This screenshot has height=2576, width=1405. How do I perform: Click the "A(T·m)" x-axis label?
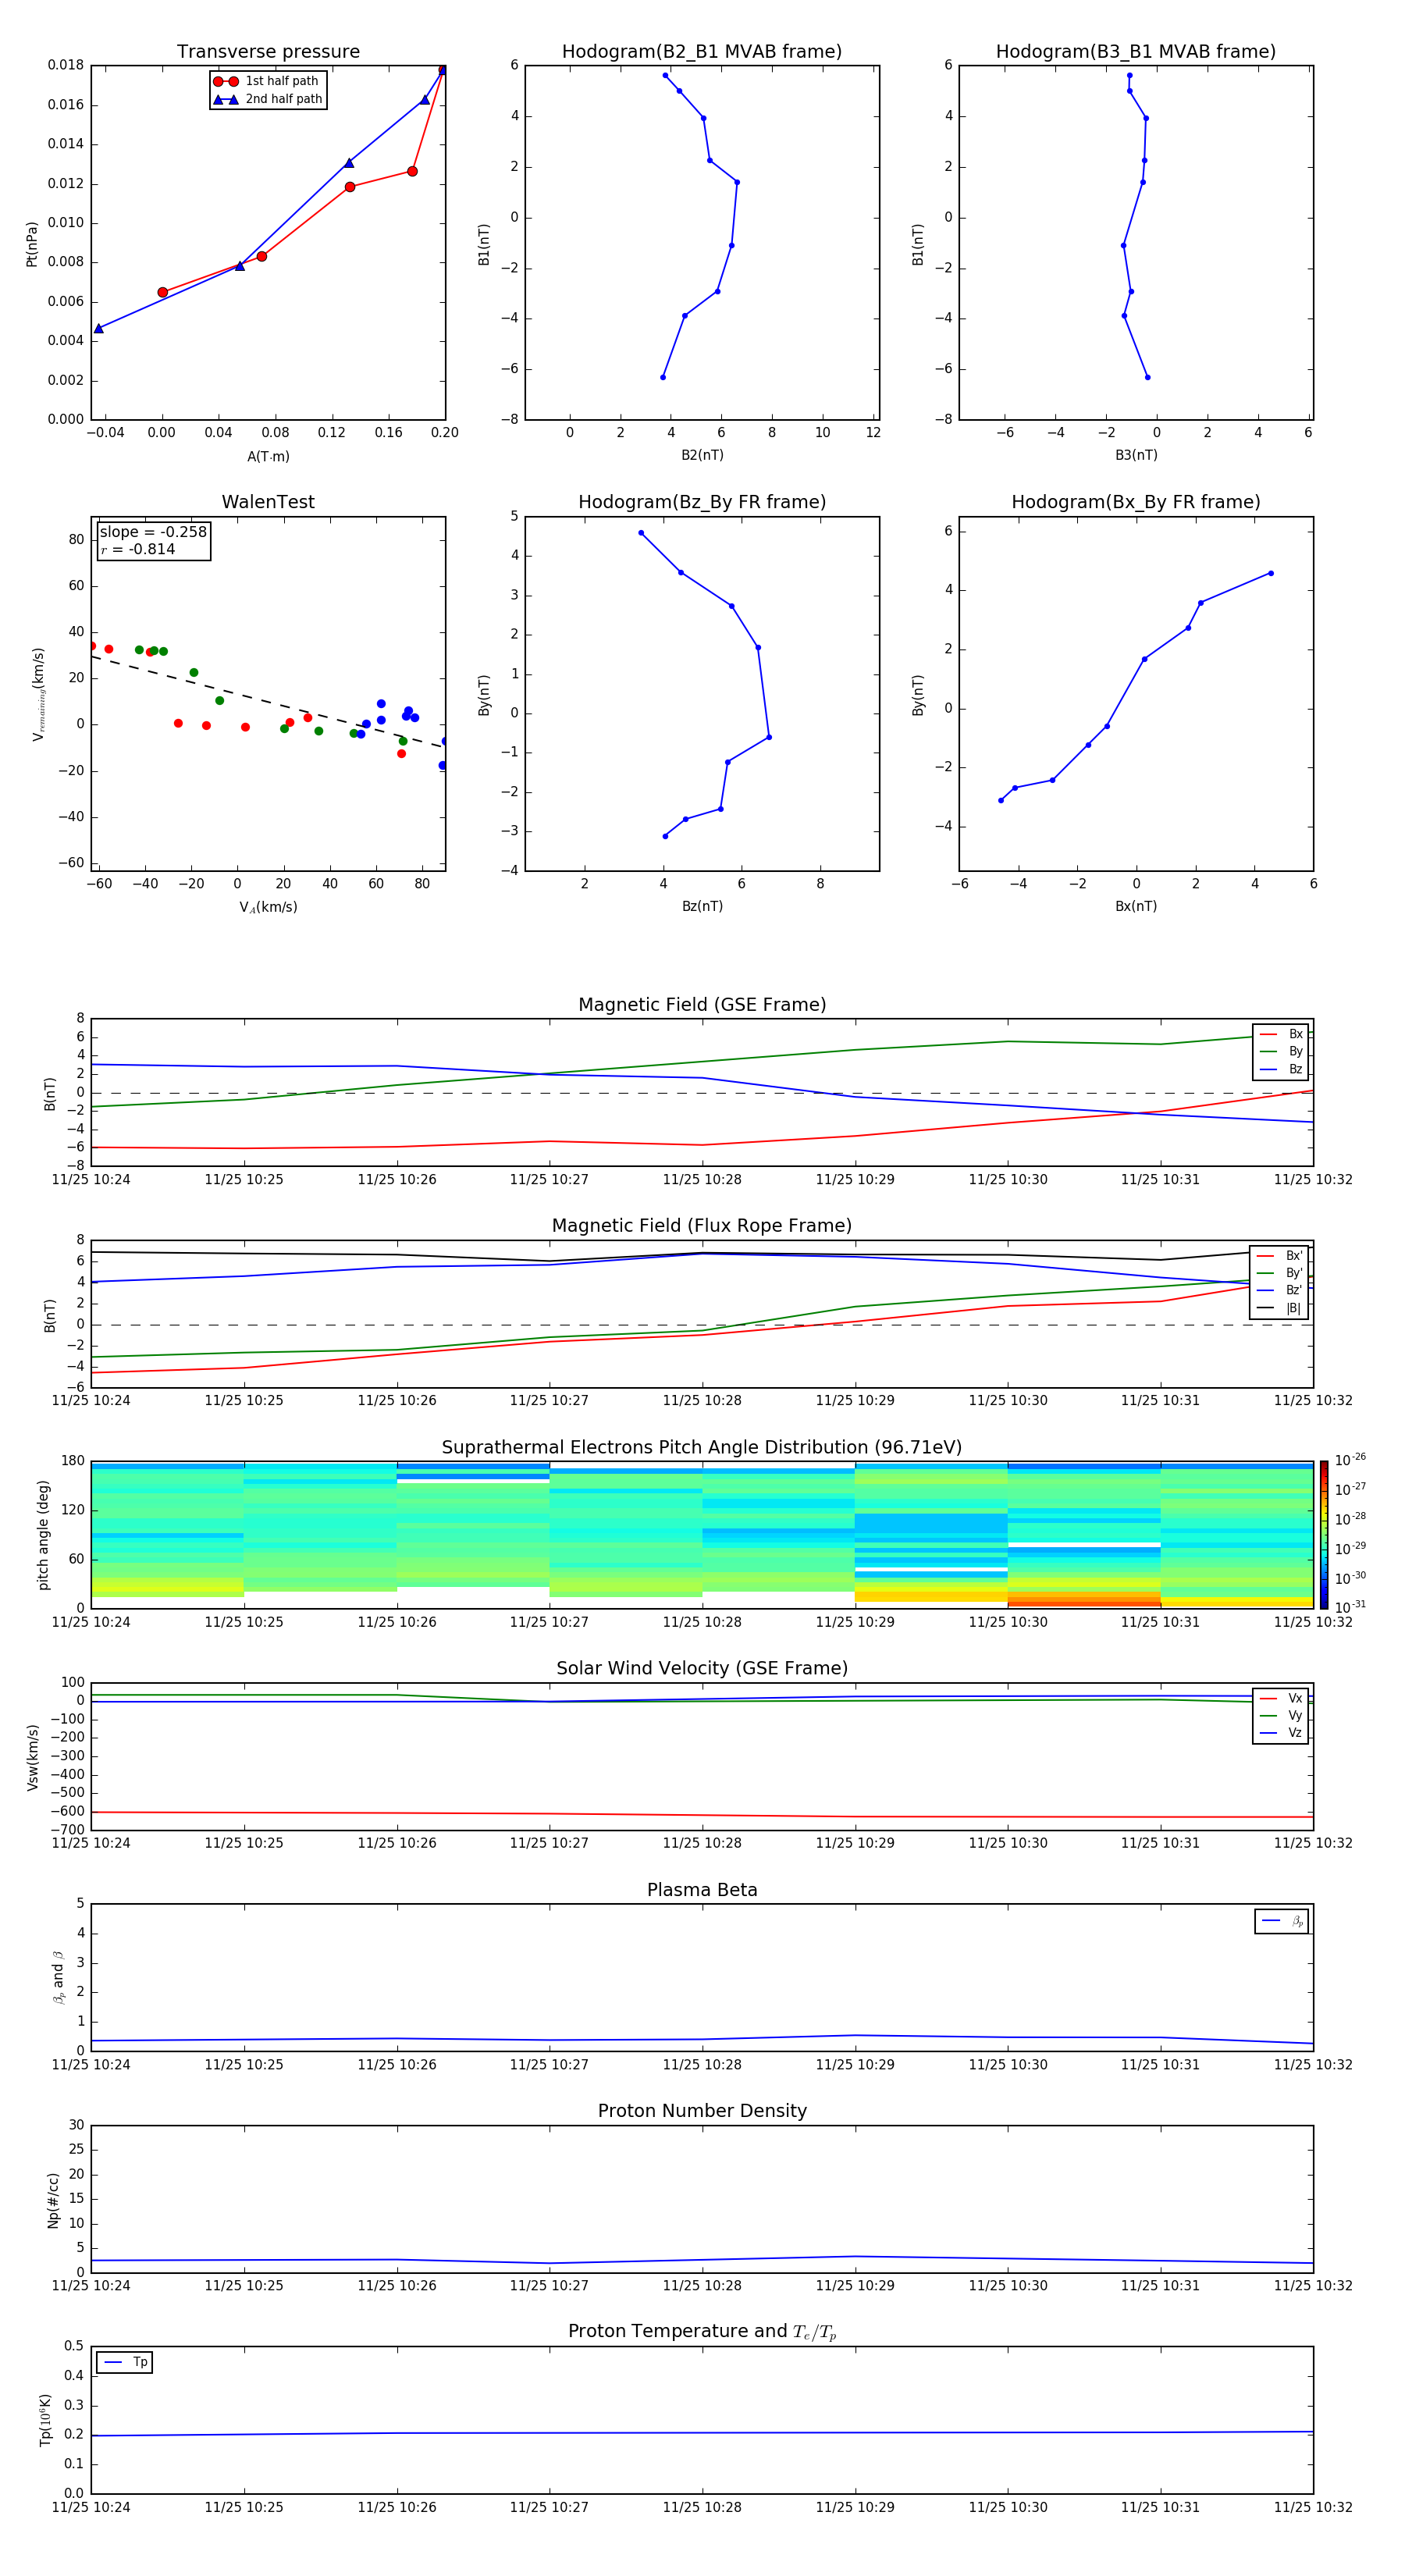(x=268, y=456)
